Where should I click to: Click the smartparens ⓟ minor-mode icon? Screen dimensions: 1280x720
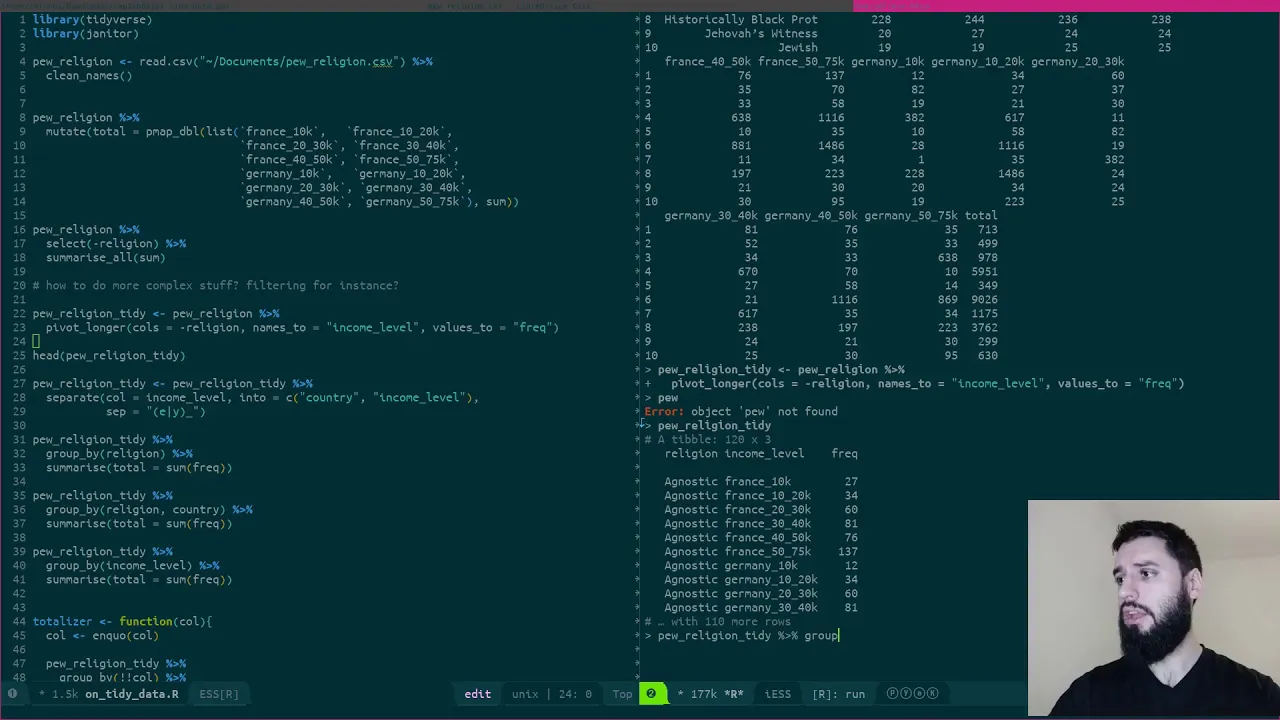tap(893, 693)
